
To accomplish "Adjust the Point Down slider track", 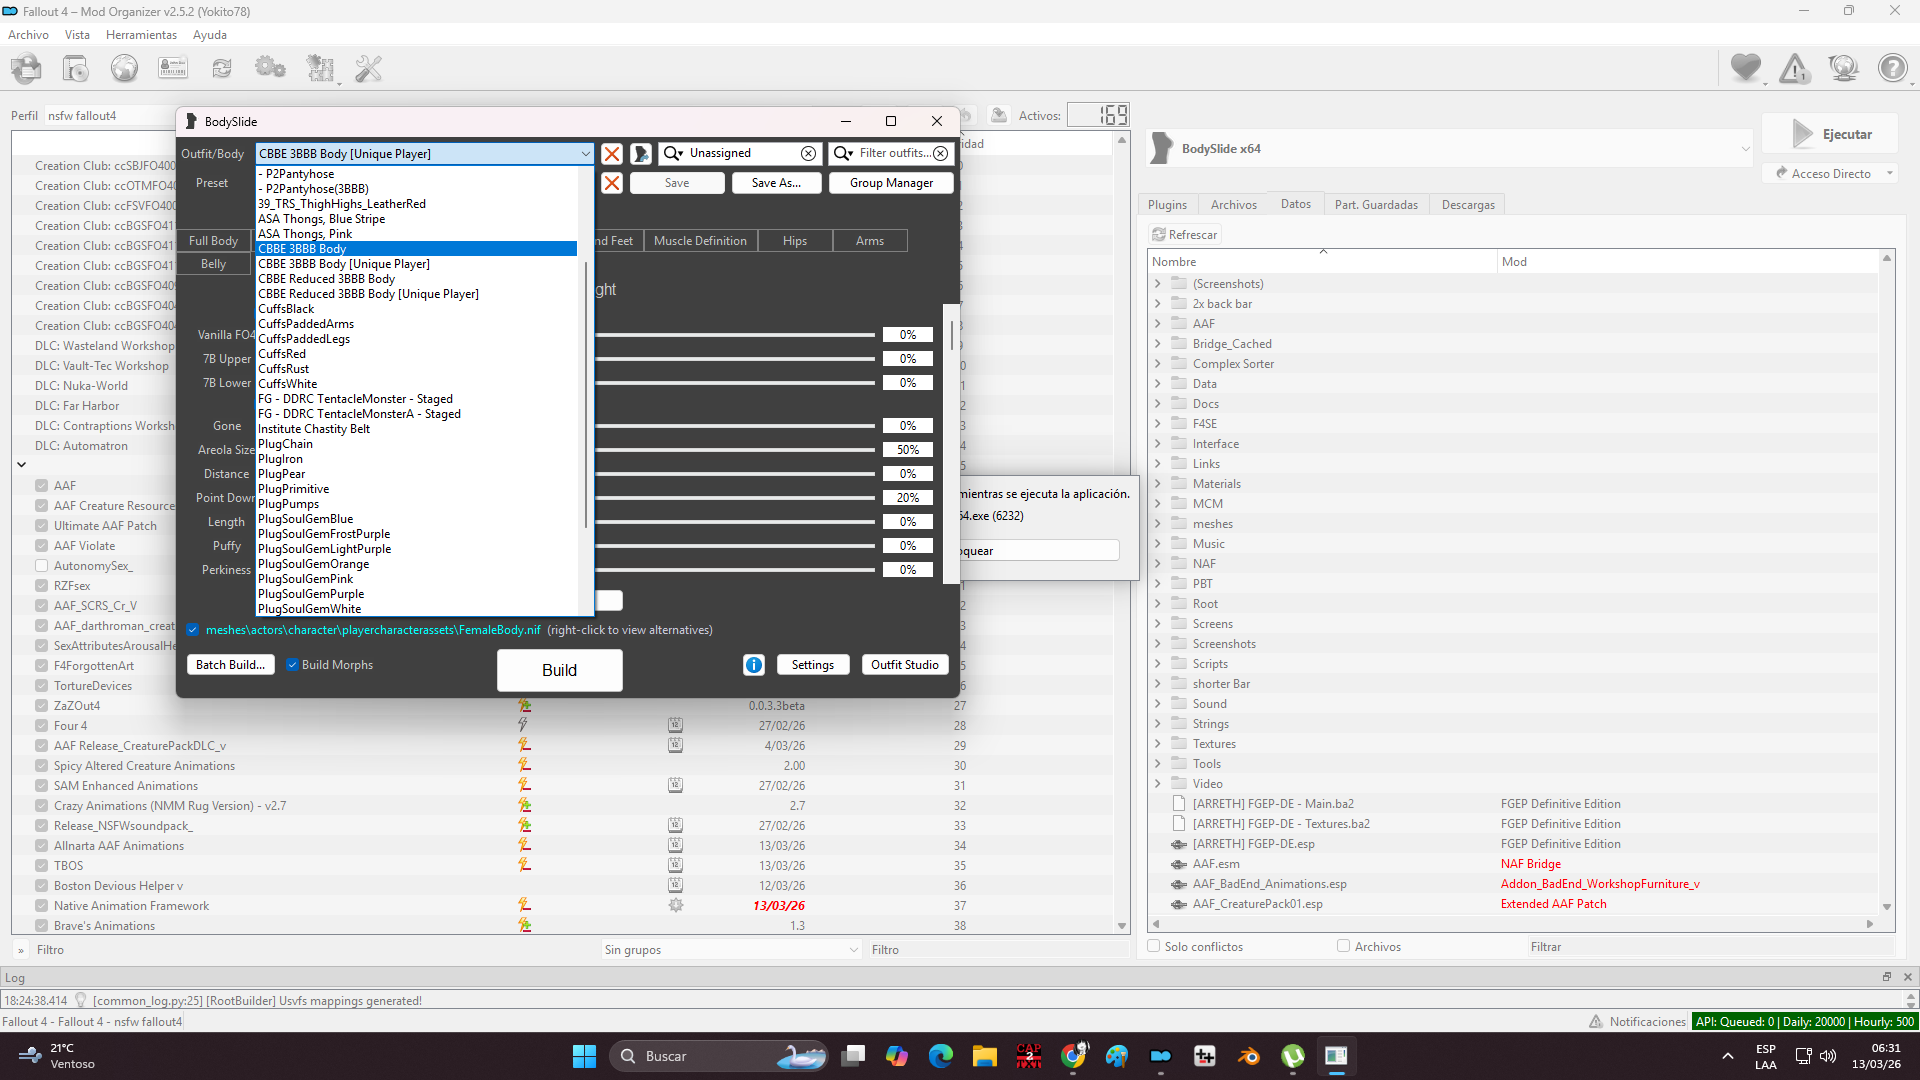I will click(736, 498).
